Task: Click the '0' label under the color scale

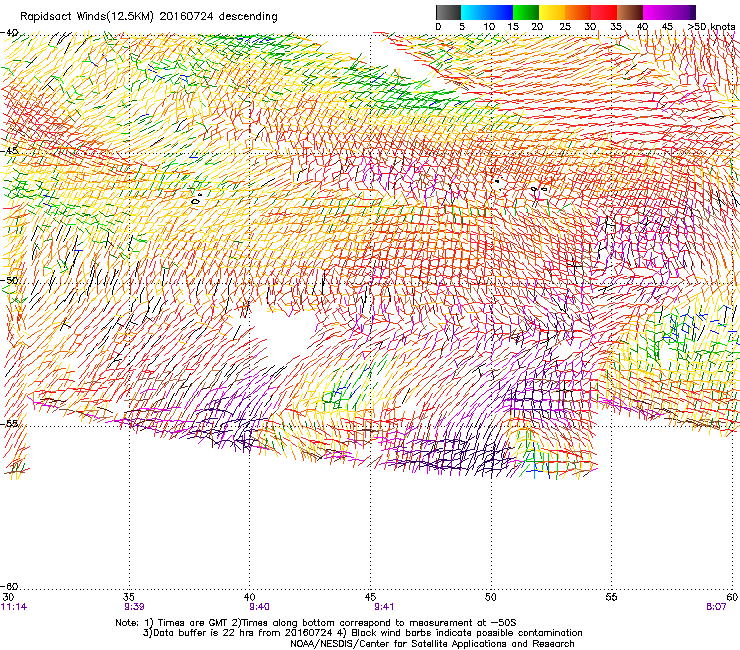Action: pos(438,27)
